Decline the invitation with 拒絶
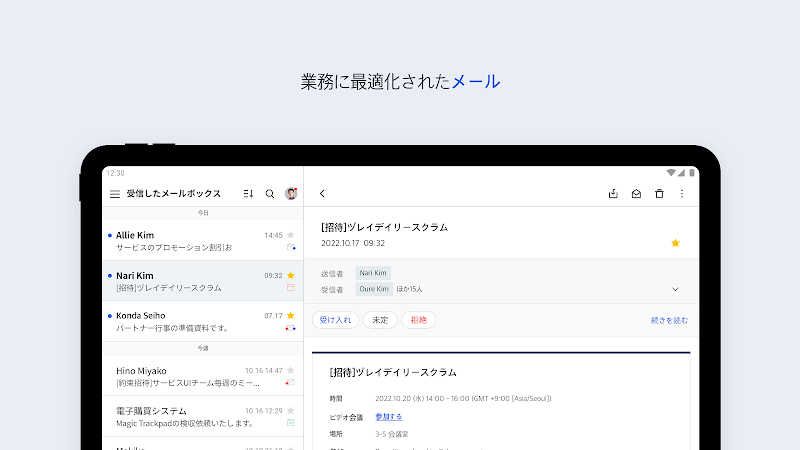Viewport: 800px width, 450px height. pos(418,320)
